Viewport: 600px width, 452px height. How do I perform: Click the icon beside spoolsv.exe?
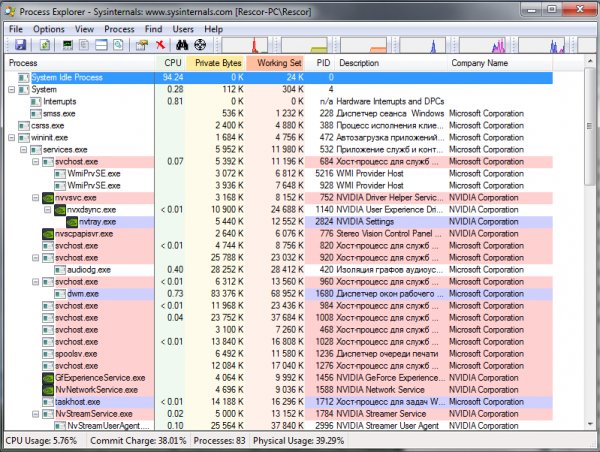click(48, 354)
